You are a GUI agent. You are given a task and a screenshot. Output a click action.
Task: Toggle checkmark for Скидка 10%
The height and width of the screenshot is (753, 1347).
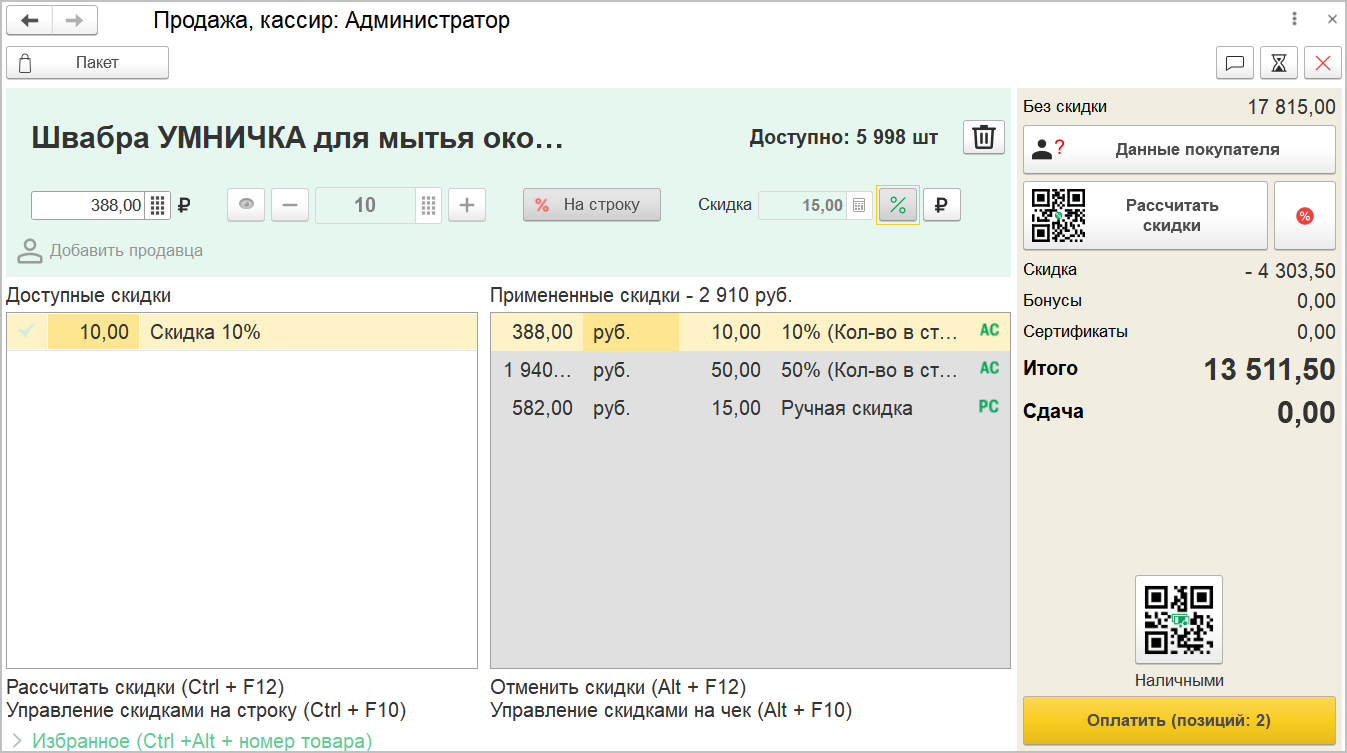27,332
